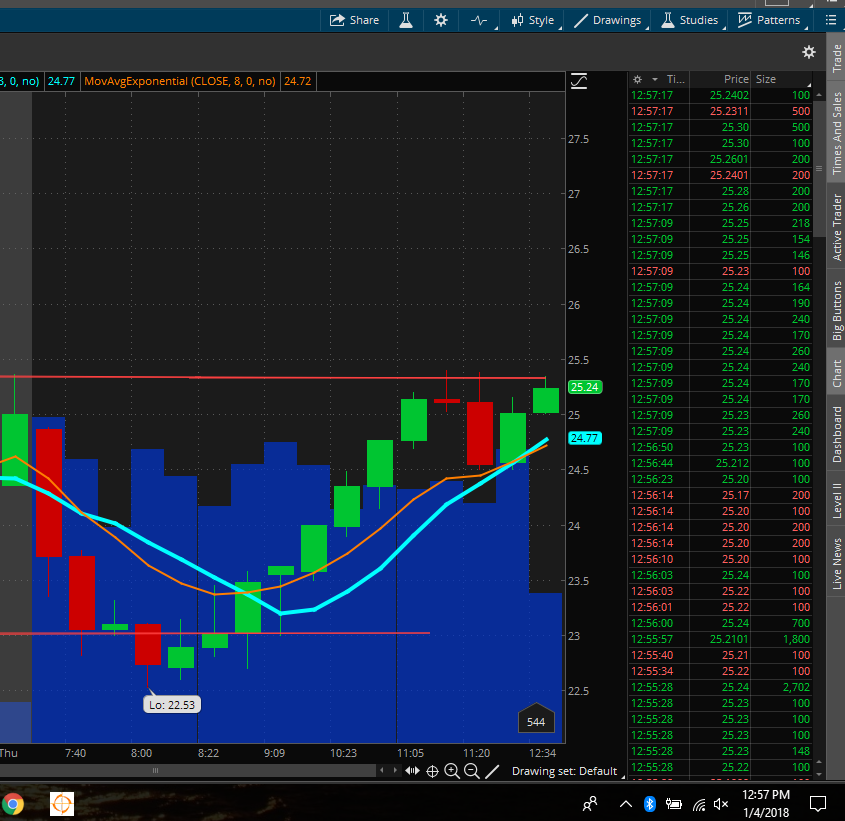
Task: Click the Price column header
Action: pos(736,79)
